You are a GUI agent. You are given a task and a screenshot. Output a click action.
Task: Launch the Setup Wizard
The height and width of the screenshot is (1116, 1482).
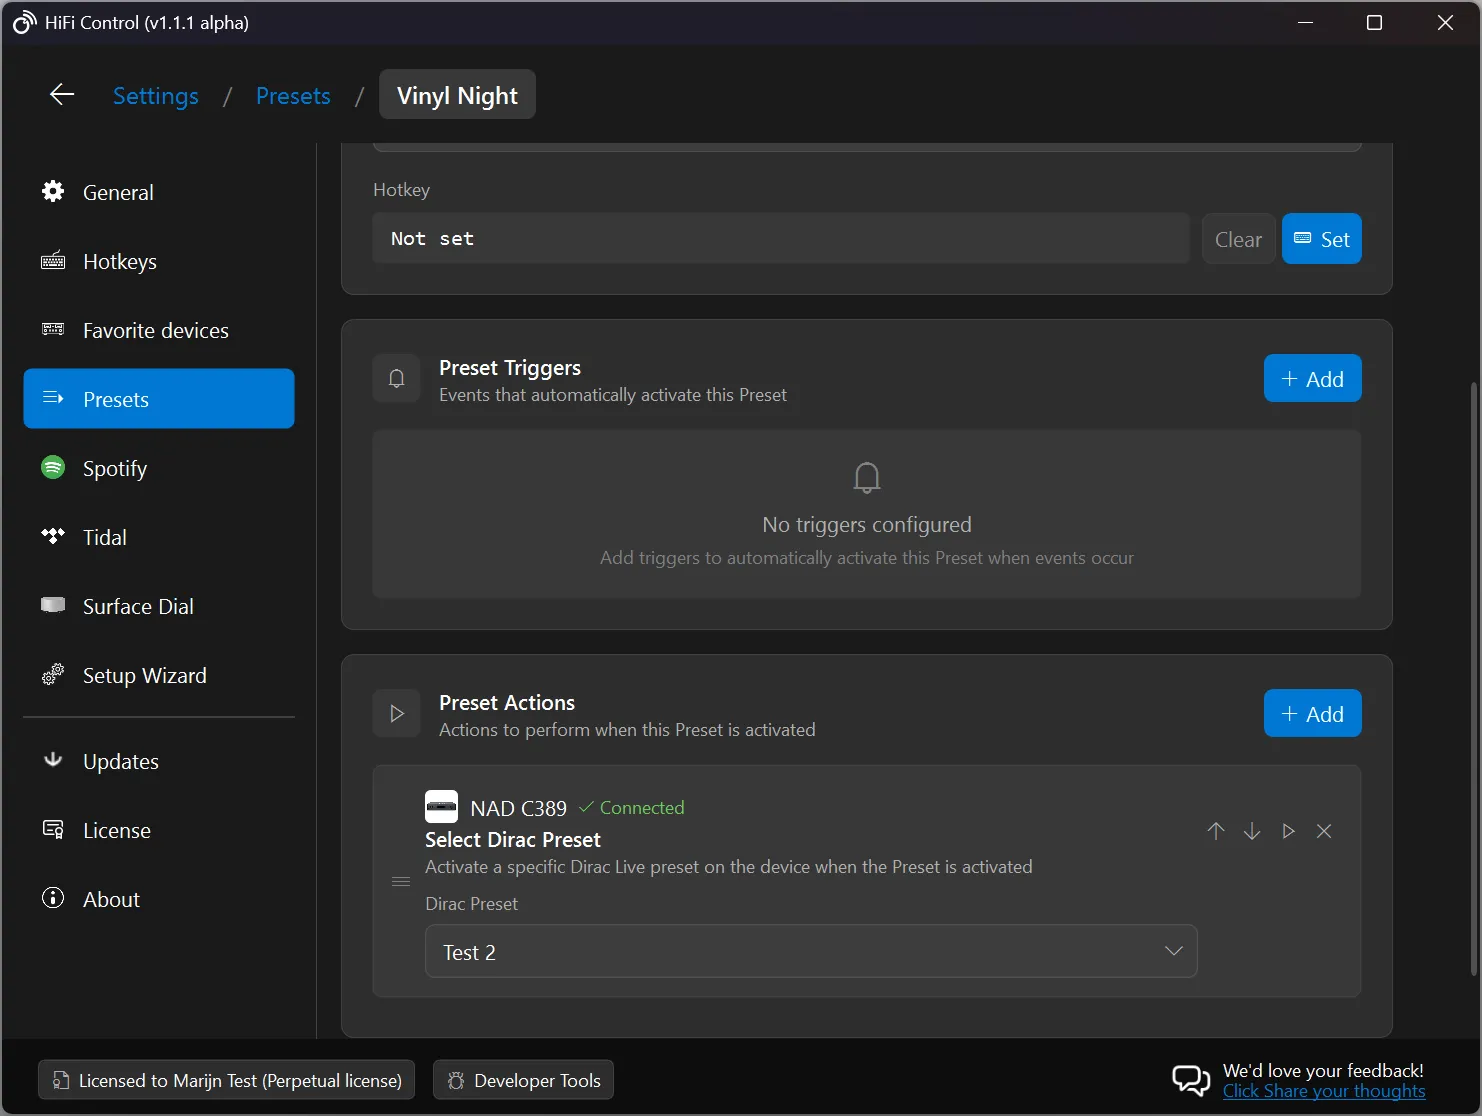coord(143,675)
